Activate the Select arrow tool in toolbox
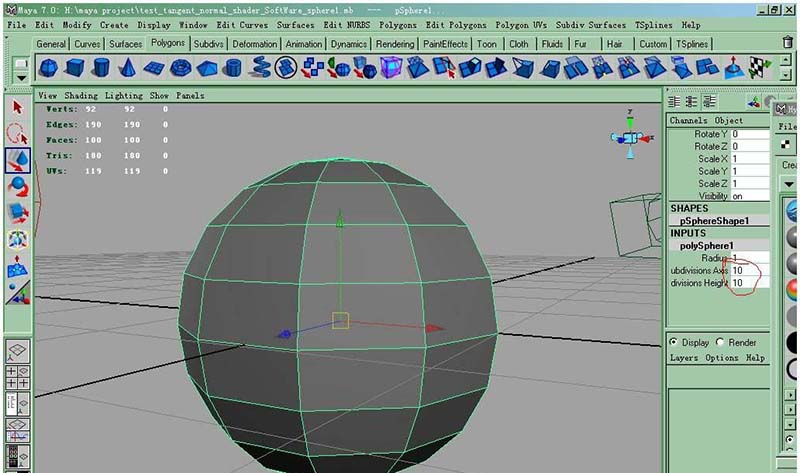Screen dimensions: 800x473 pyautogui.click(x=18, y=108)
